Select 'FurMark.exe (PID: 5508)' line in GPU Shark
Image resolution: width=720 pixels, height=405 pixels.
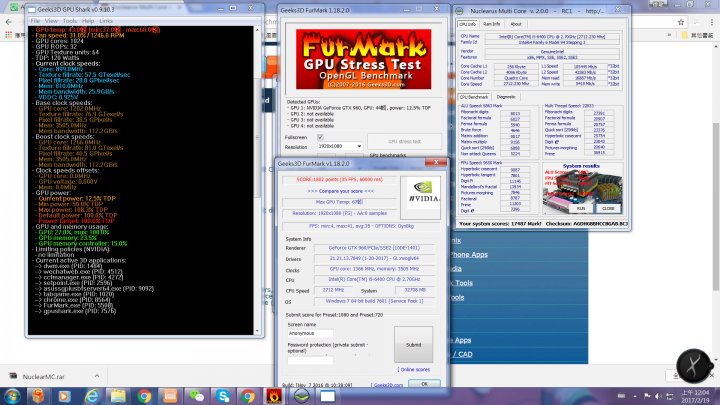pos(75,305)
